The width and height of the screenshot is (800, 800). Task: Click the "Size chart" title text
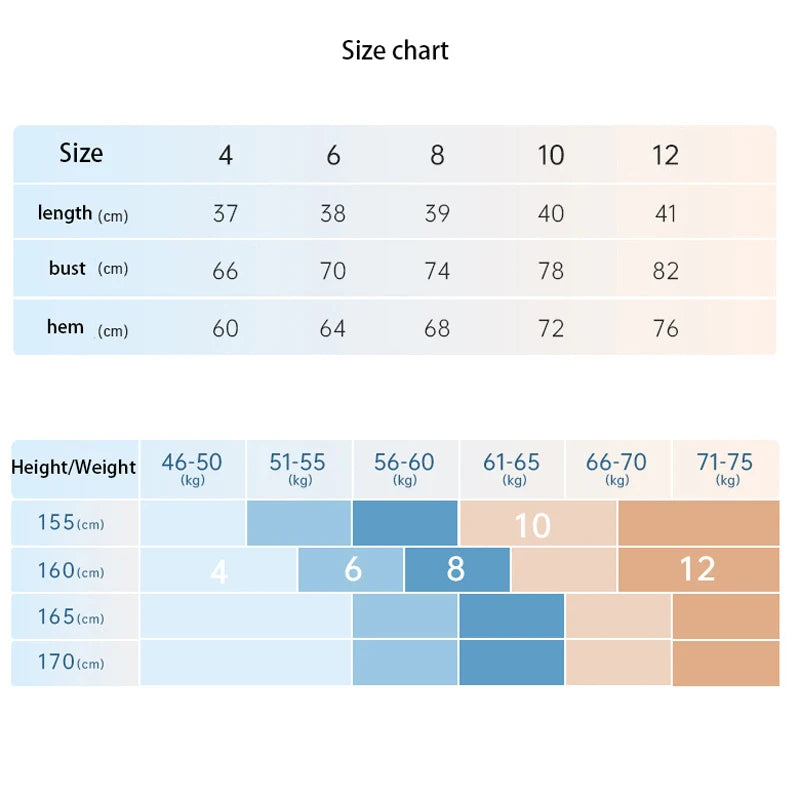click(395, 51)
